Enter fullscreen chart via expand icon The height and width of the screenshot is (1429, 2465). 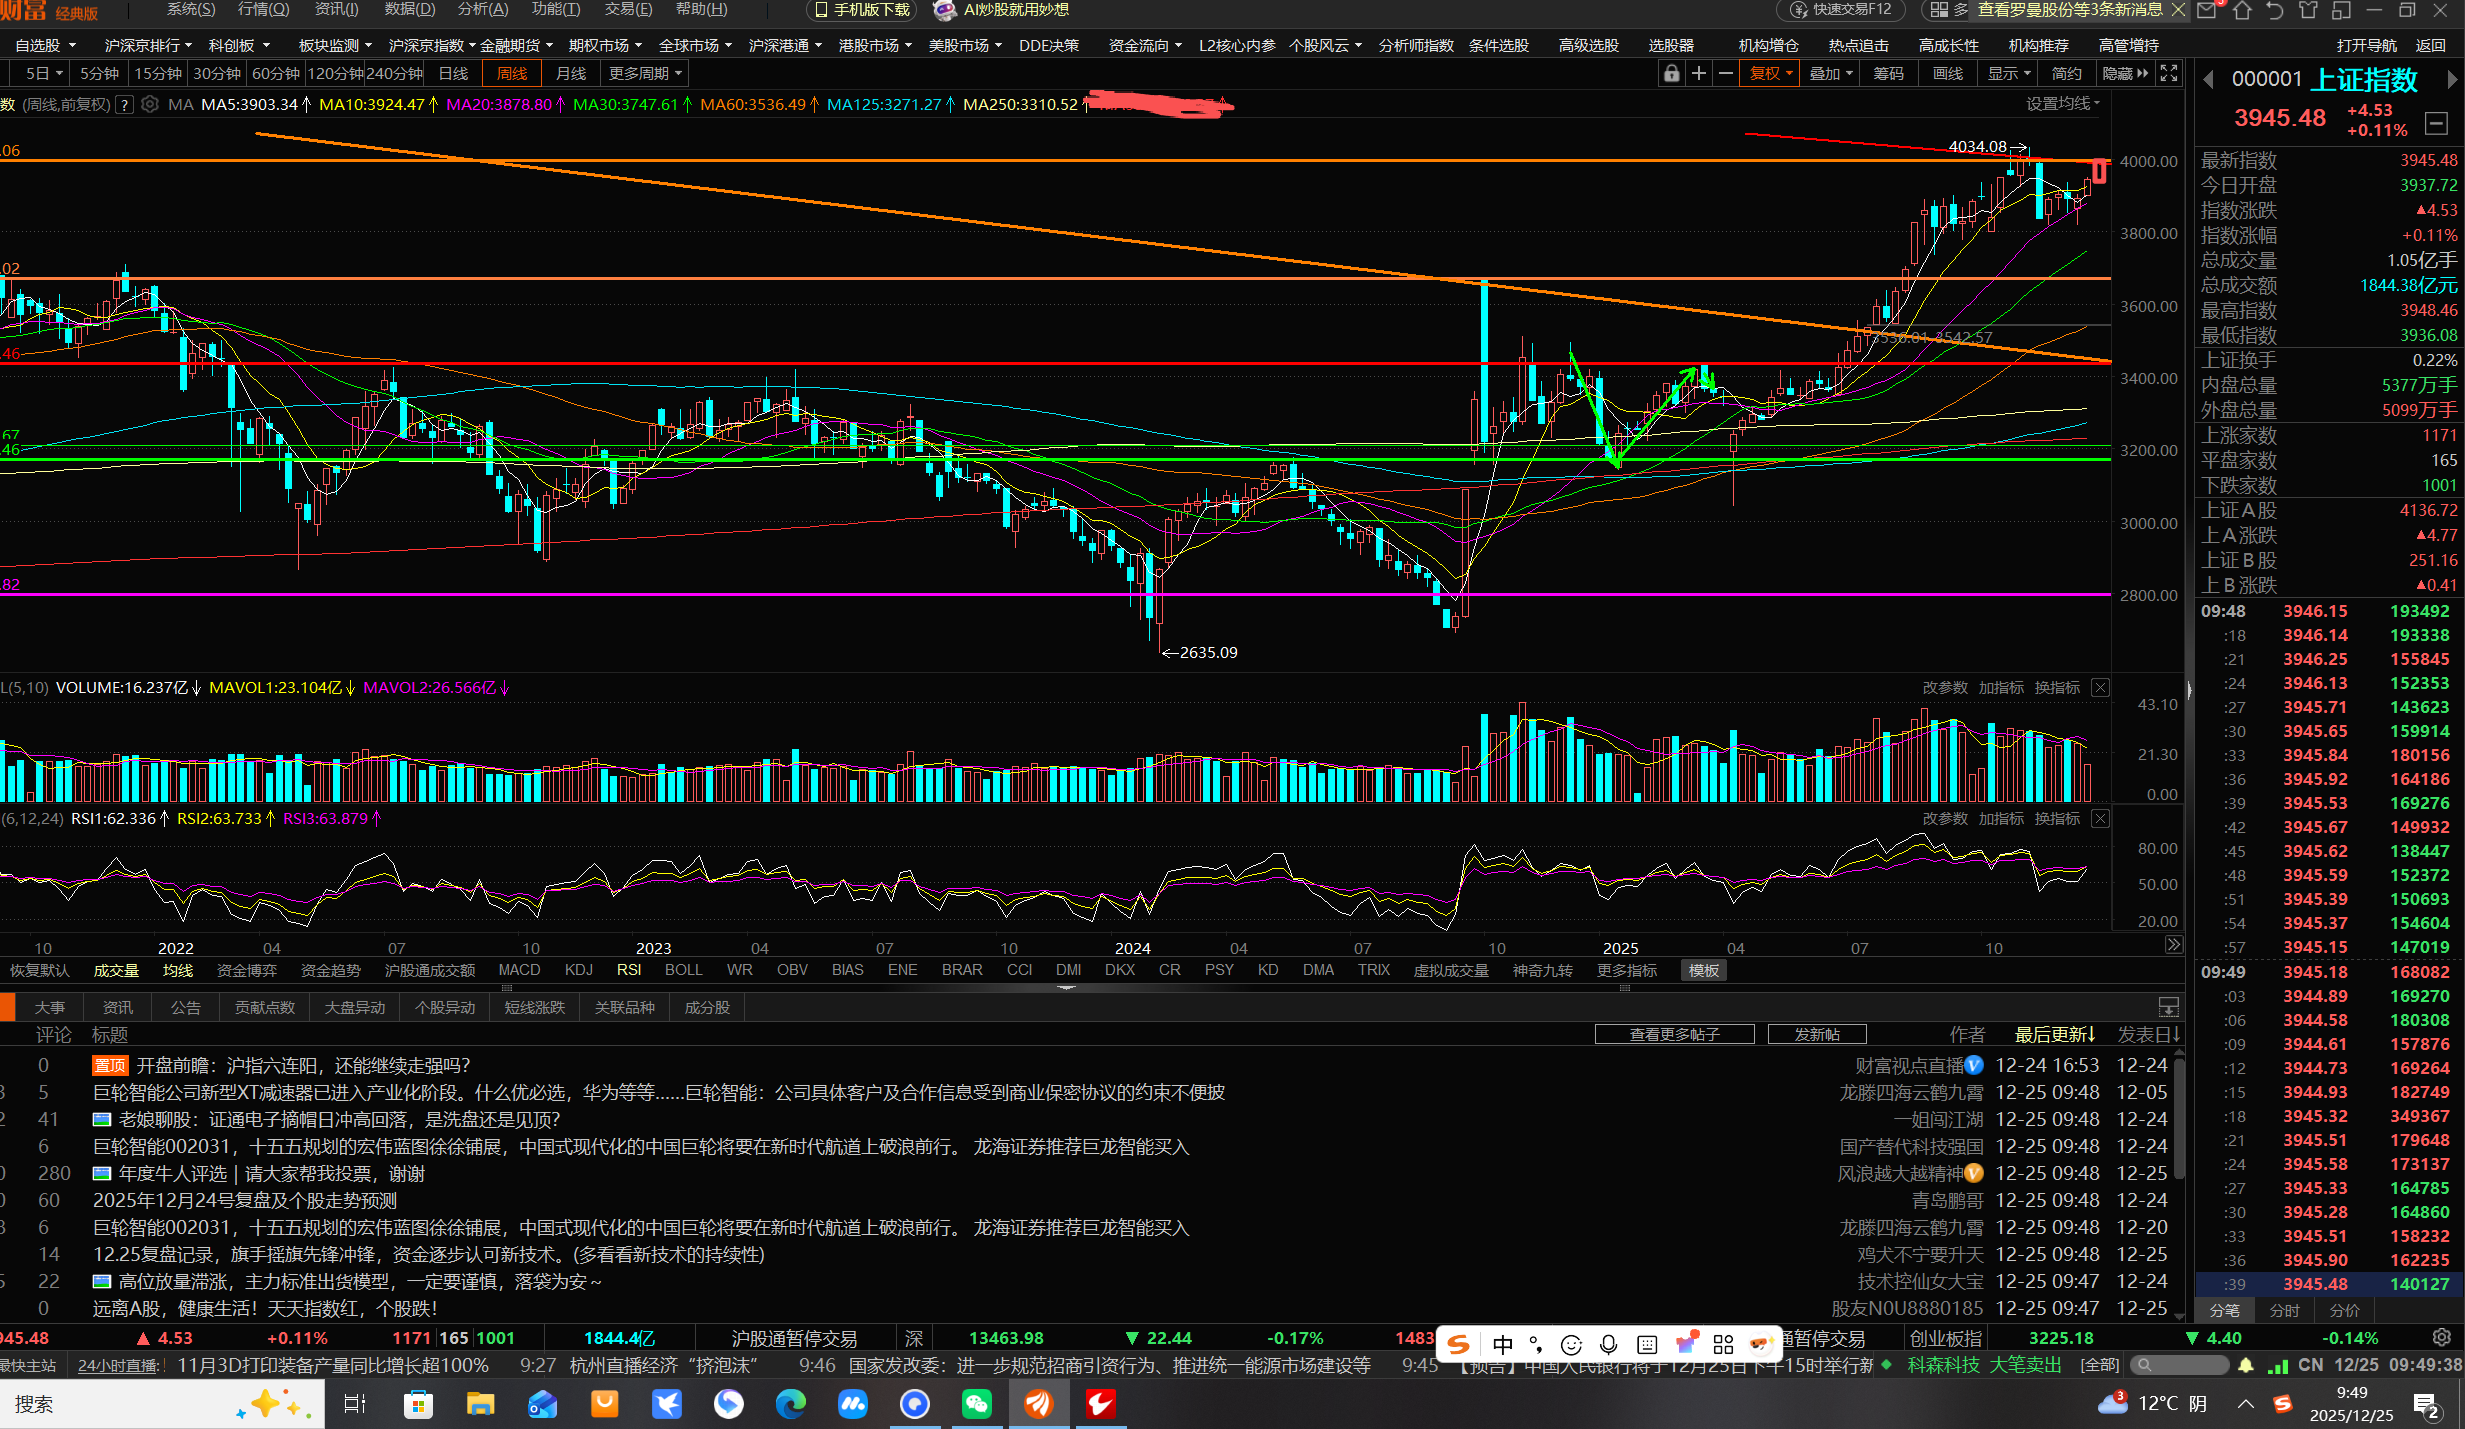pos(2169,74)
